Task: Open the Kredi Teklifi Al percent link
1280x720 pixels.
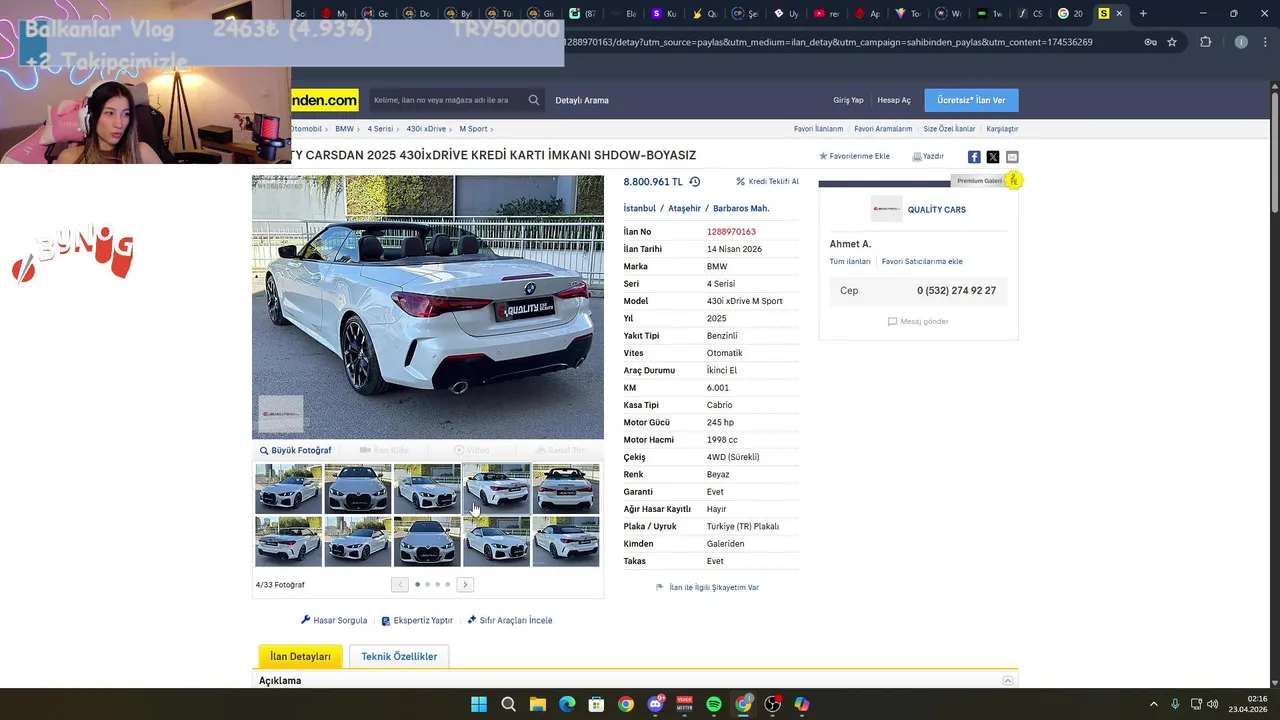Action: tap(768, 182)
